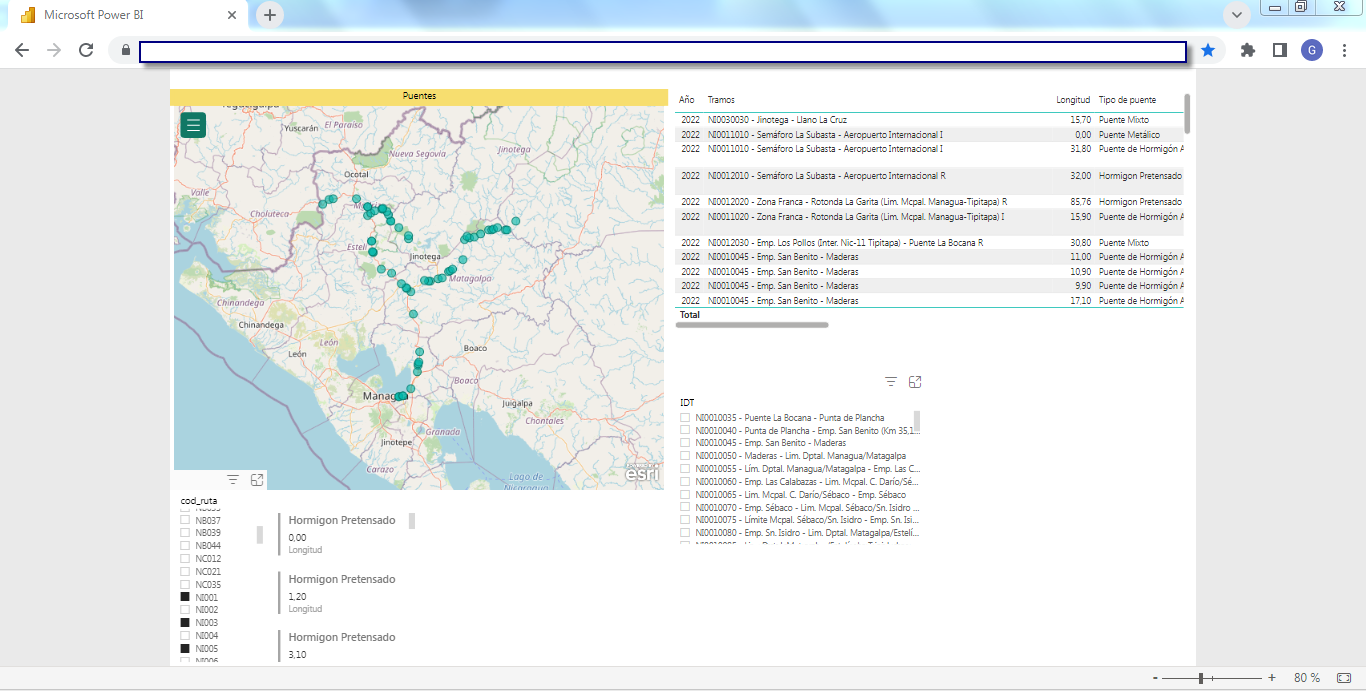This screenshot has height=691, width=1366.
Task: Open the browser extensions puzzle icon
Action: coord(1247,50)
